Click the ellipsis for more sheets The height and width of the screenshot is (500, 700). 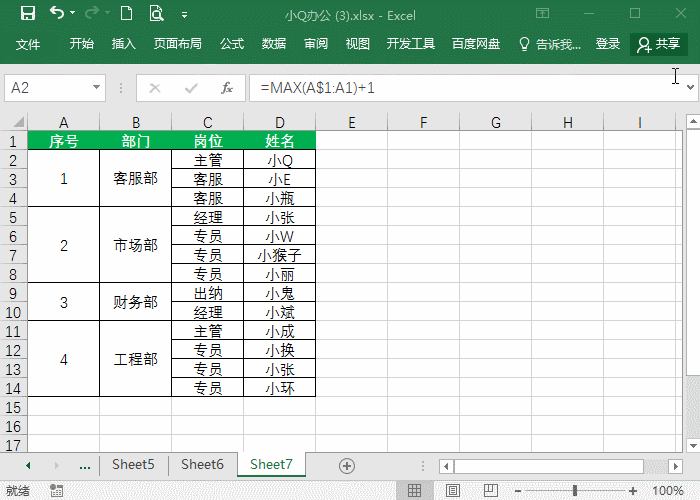(84, 466)
